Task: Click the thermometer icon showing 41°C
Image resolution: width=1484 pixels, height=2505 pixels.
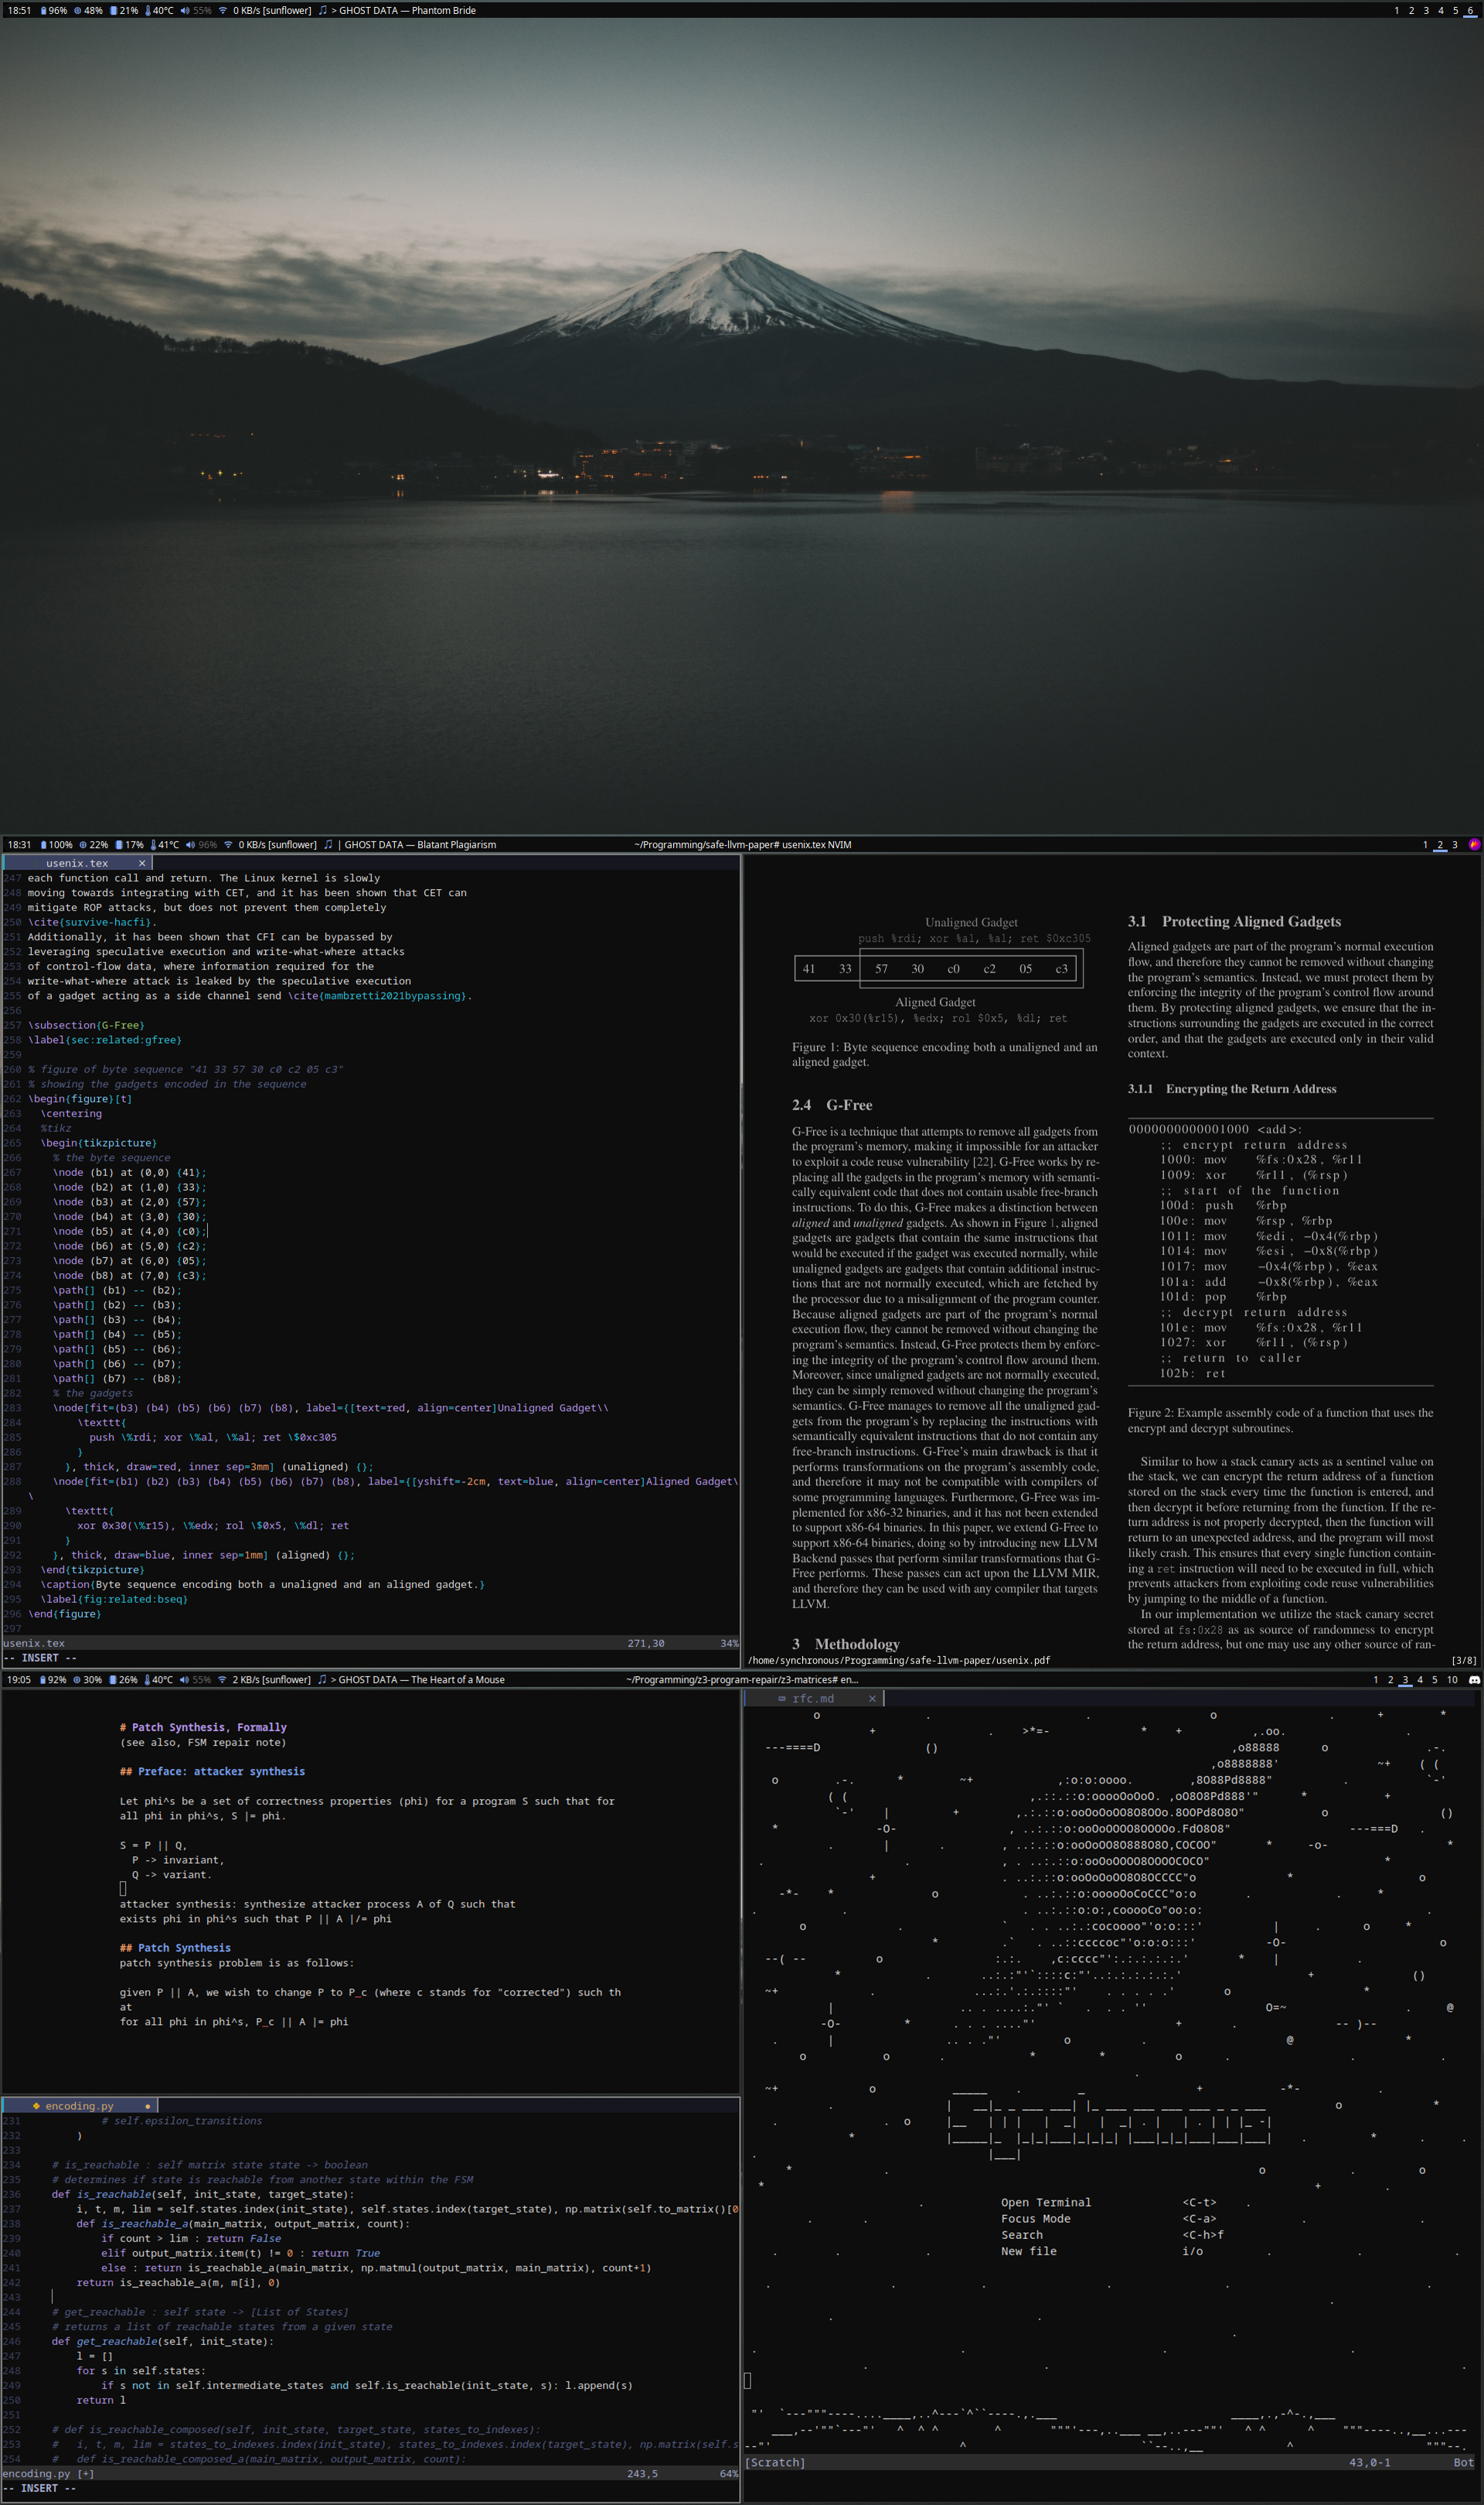Action: (153, 845)
